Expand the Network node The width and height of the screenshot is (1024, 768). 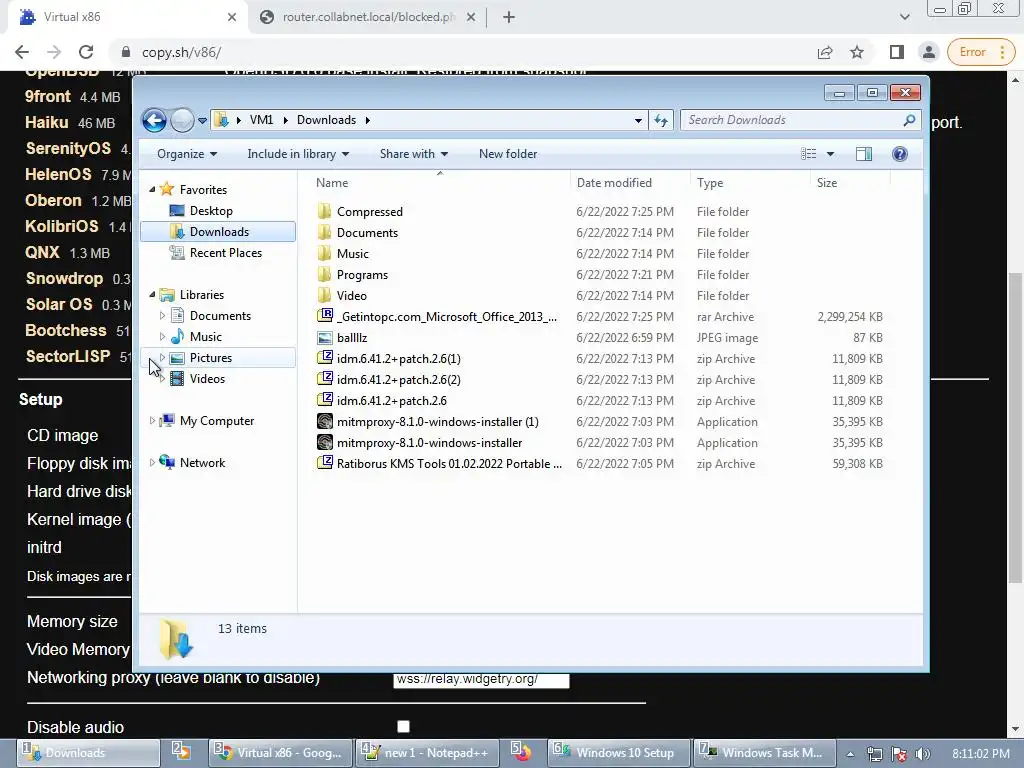tap(152, 462)
